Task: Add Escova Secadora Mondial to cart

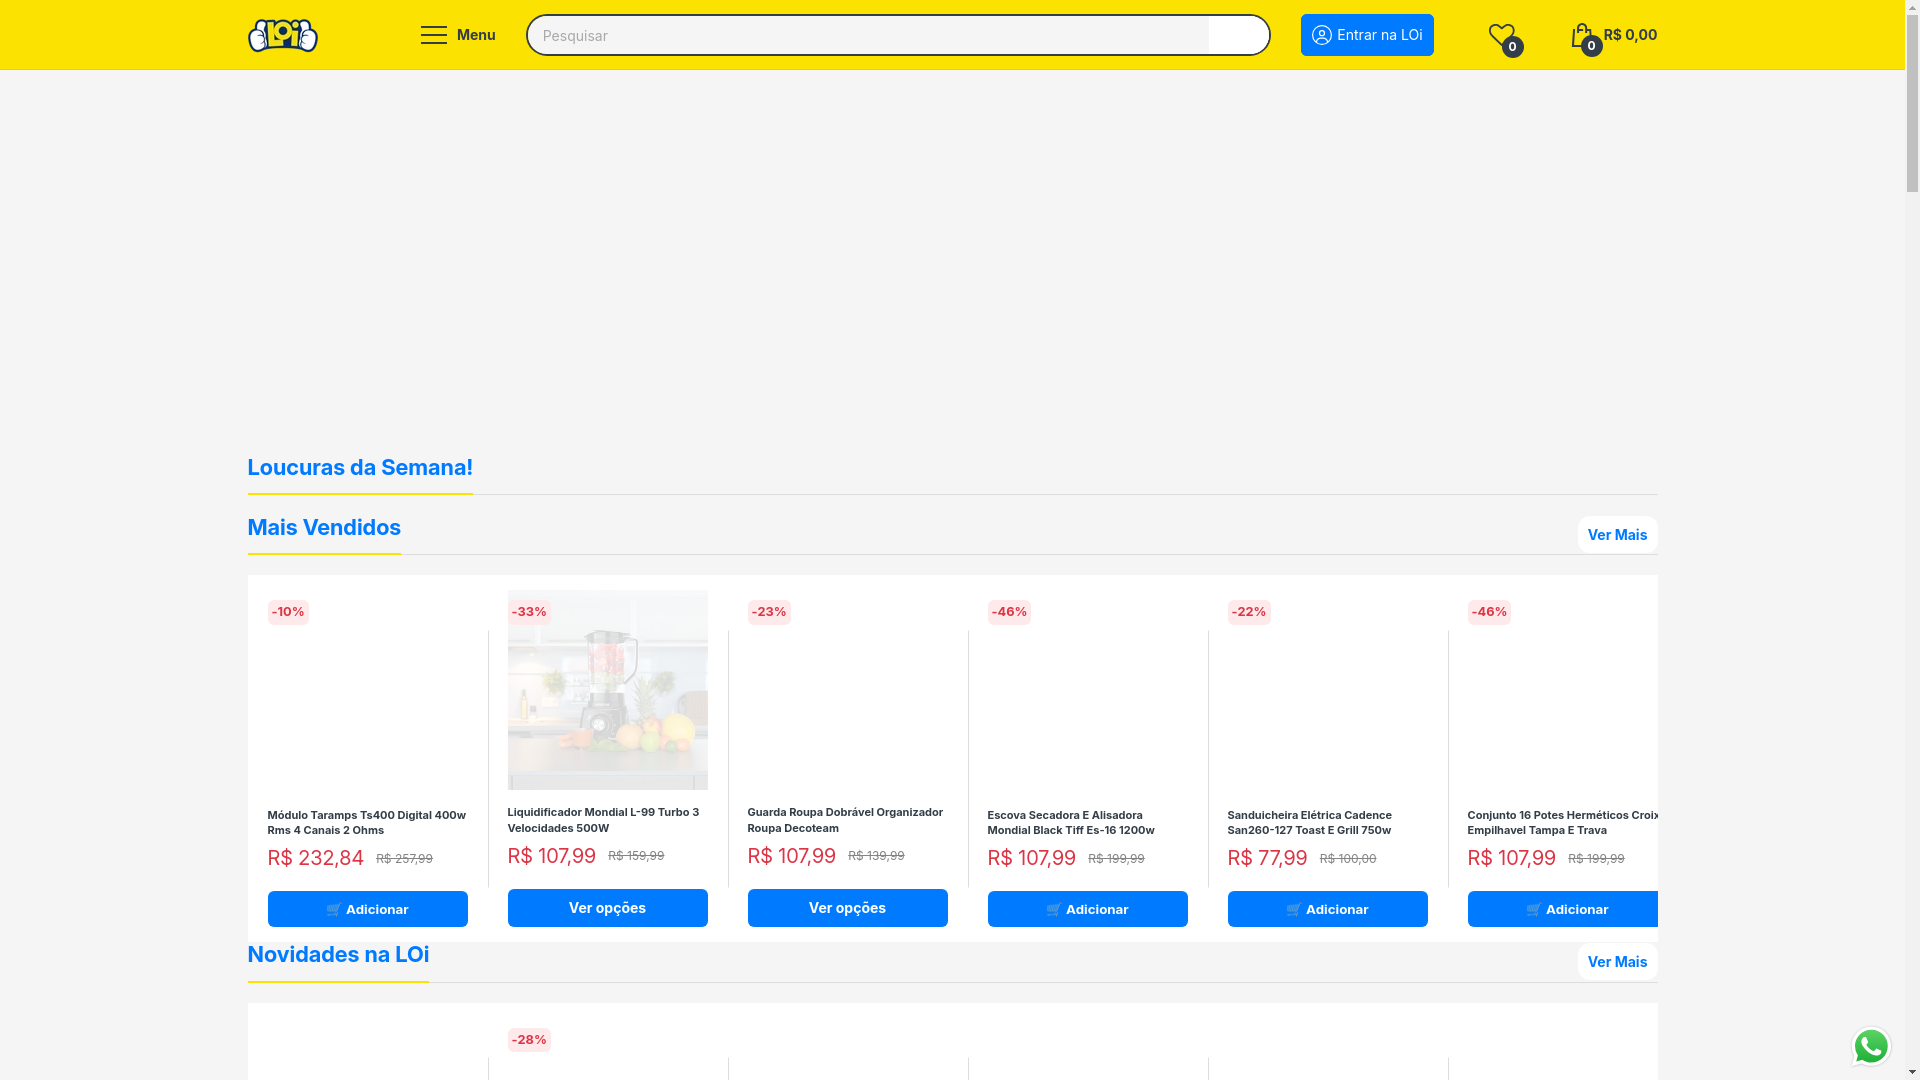Action: [x=1087, y=909]
